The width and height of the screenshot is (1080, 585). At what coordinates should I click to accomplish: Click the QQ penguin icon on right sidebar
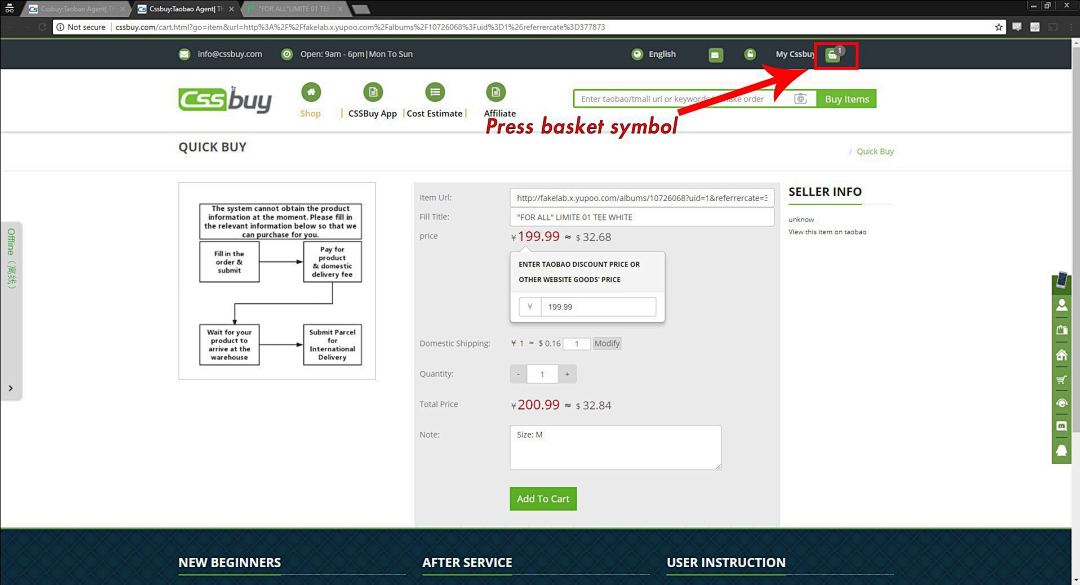[1061, 451]
